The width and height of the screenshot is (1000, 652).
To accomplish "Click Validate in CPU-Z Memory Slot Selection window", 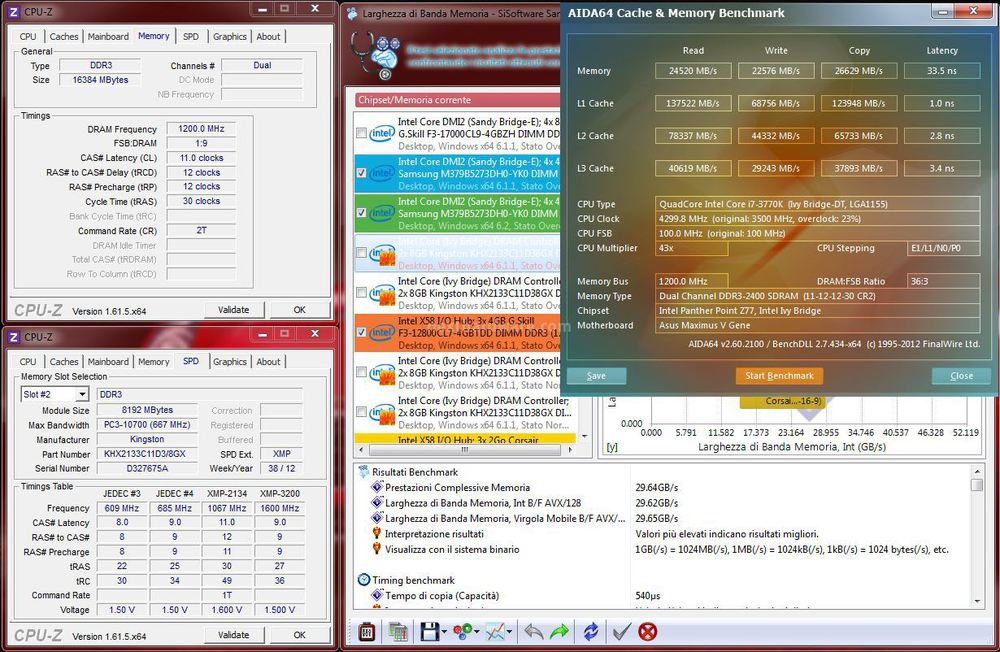I will coord(233,635).
